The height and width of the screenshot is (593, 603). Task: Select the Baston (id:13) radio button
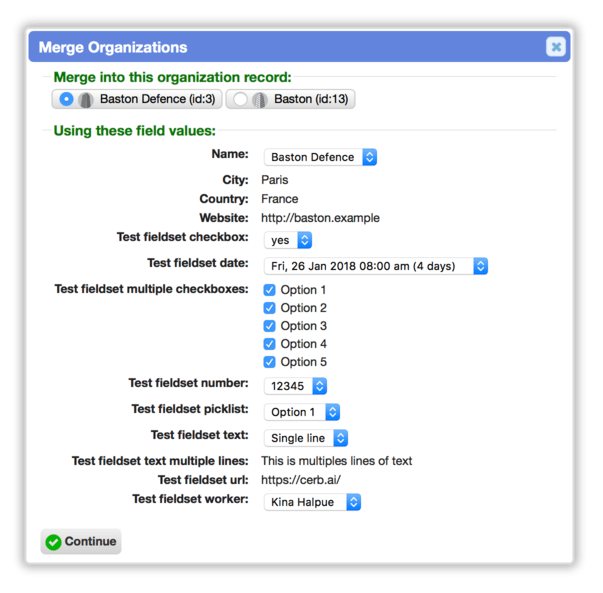pos(240,99)
